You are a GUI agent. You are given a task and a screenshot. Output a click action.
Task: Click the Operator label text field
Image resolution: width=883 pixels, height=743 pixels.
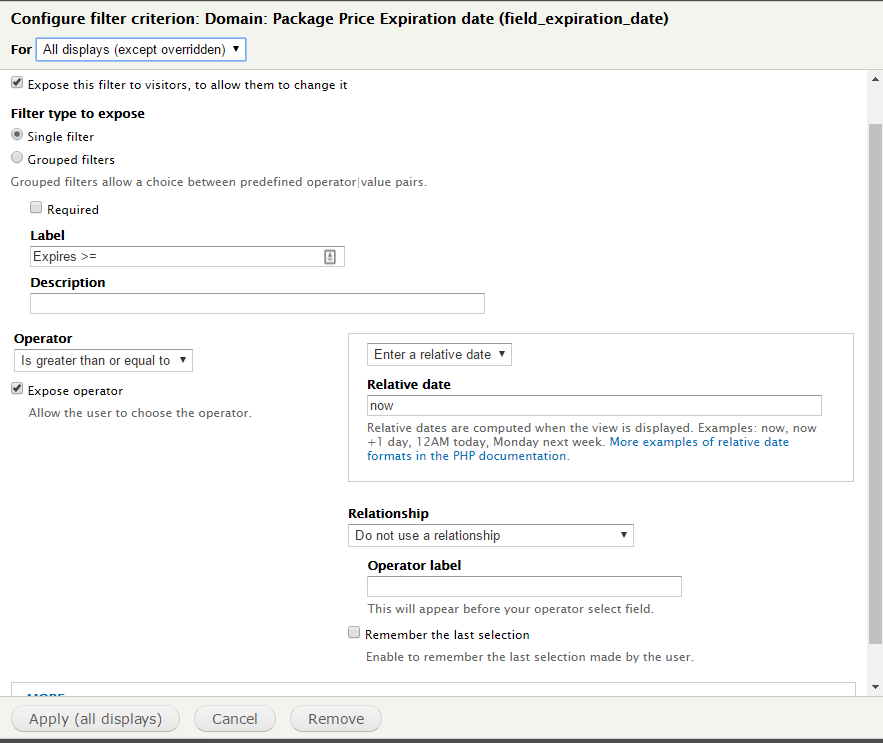pyautogui.click(x=524, y=587)
